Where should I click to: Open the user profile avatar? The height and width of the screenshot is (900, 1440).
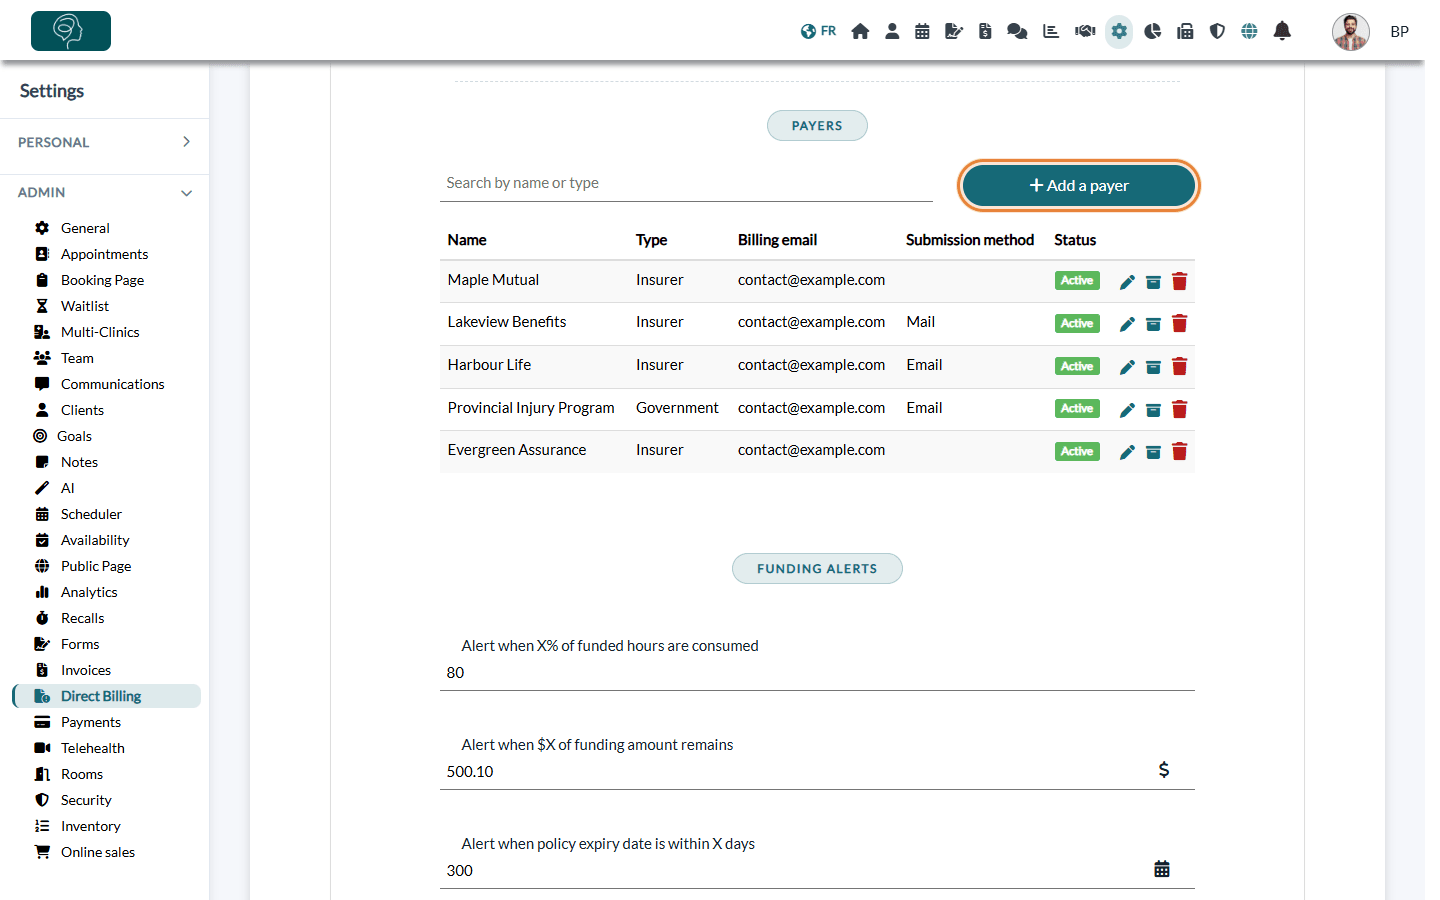pos(1351,31)
